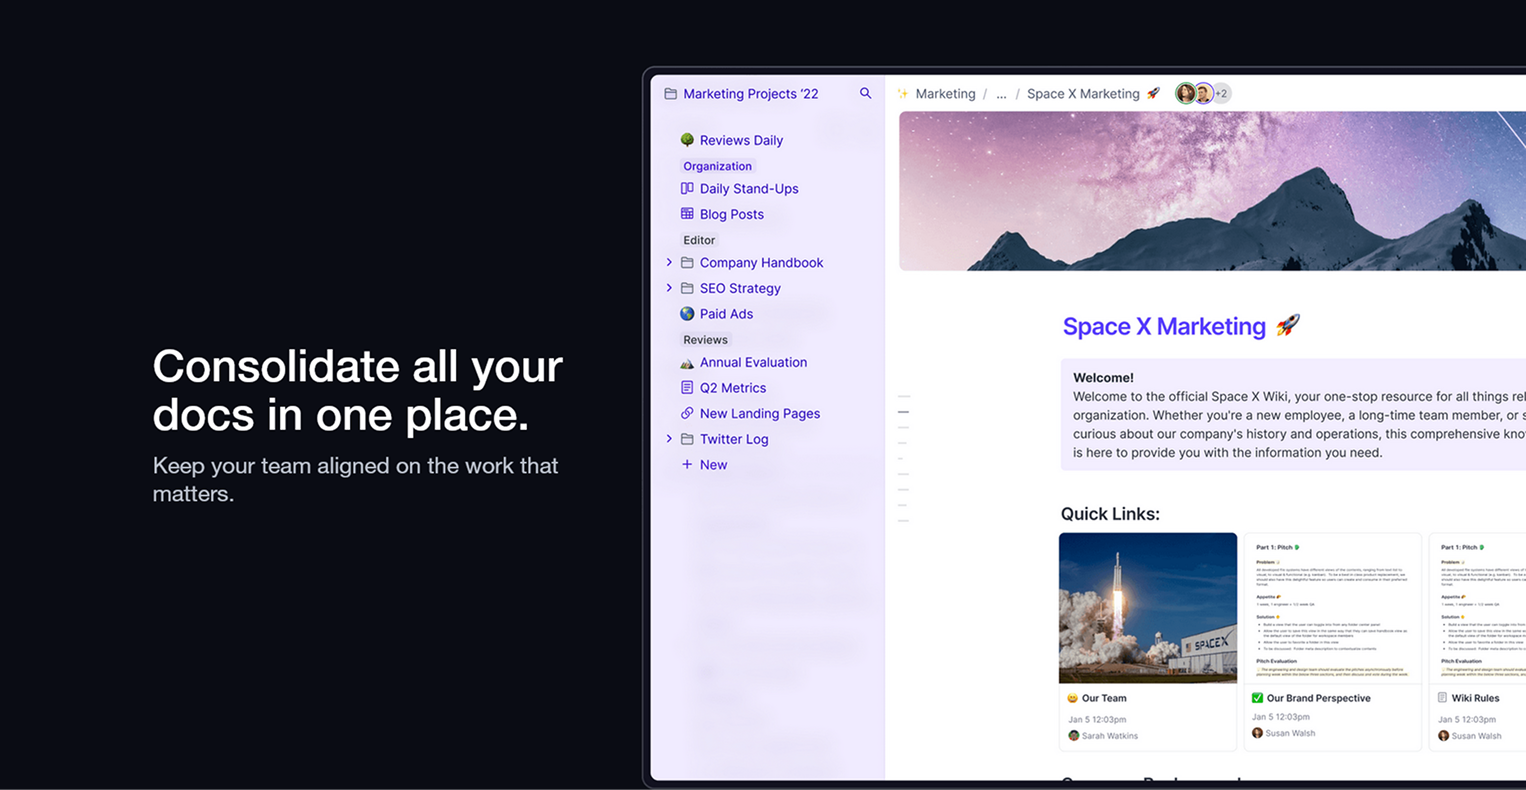
Task: Click the rocket icon in the breadcrumb
Action: (1153, 93)
